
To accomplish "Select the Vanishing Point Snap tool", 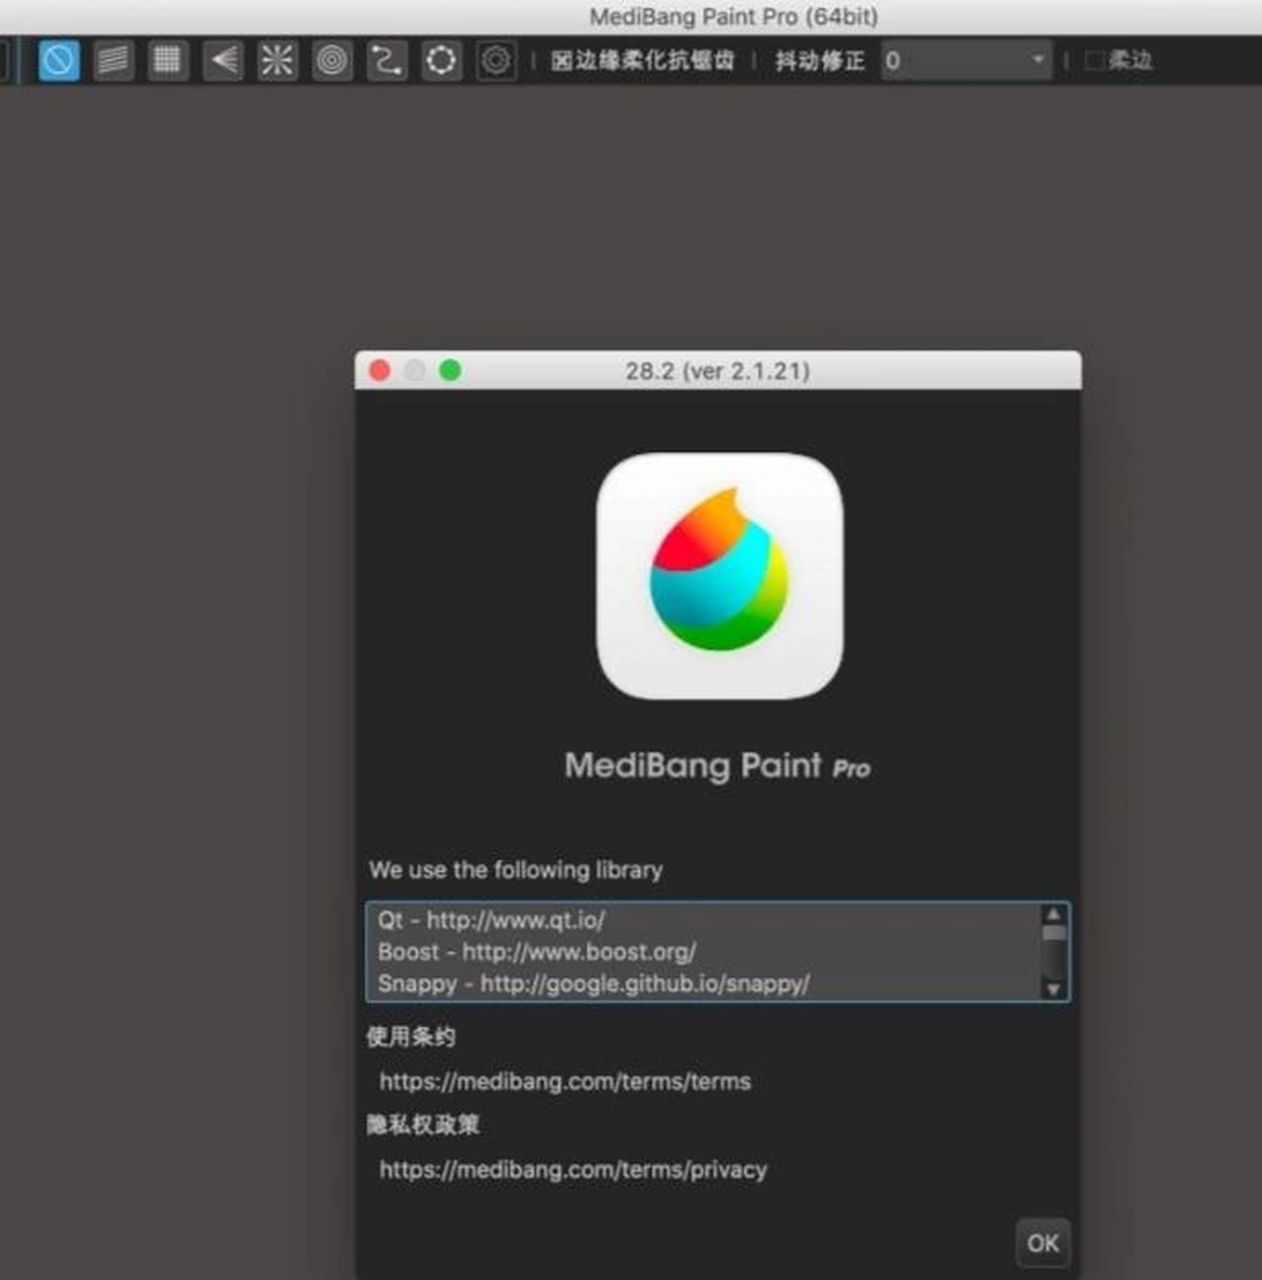I will tap(222, 60).
